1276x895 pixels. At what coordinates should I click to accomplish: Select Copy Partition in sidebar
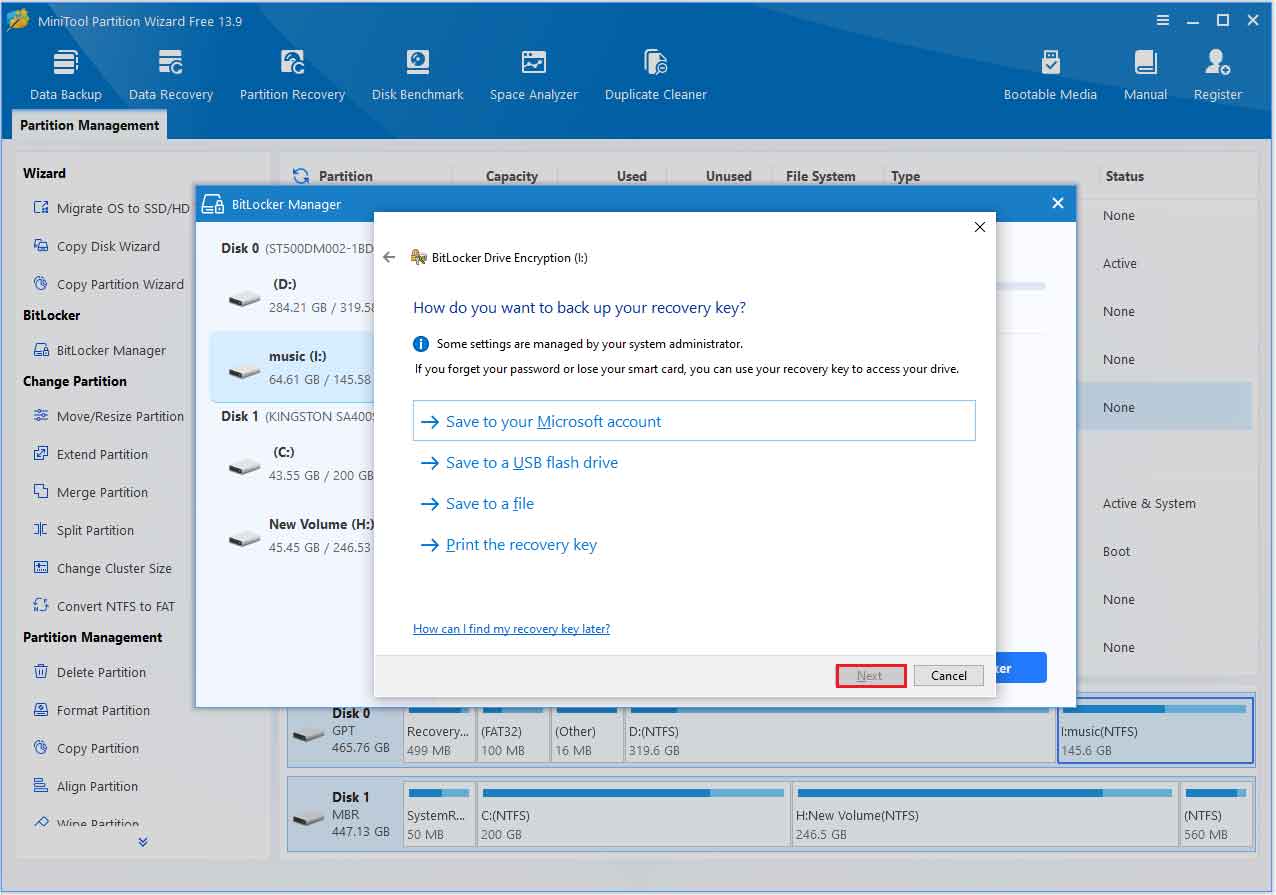pyautogui.click(x=86, y=748)
